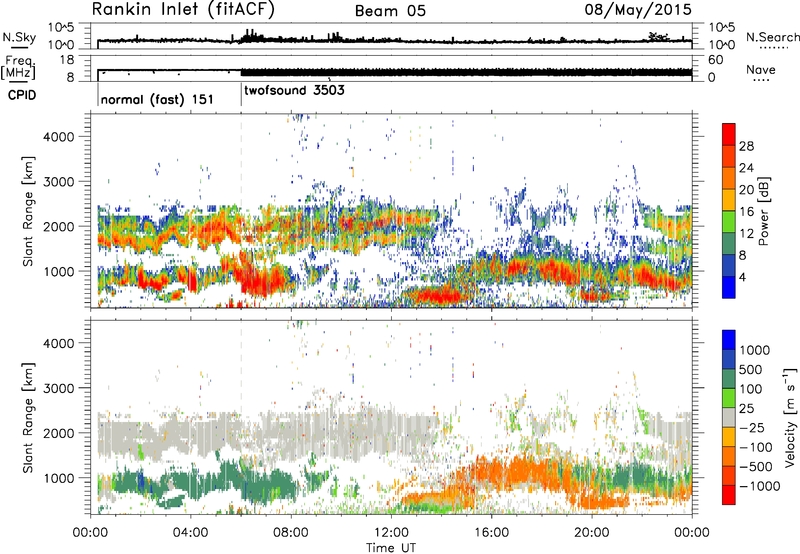Click the '20:00' time axis label

coord(591,533)
